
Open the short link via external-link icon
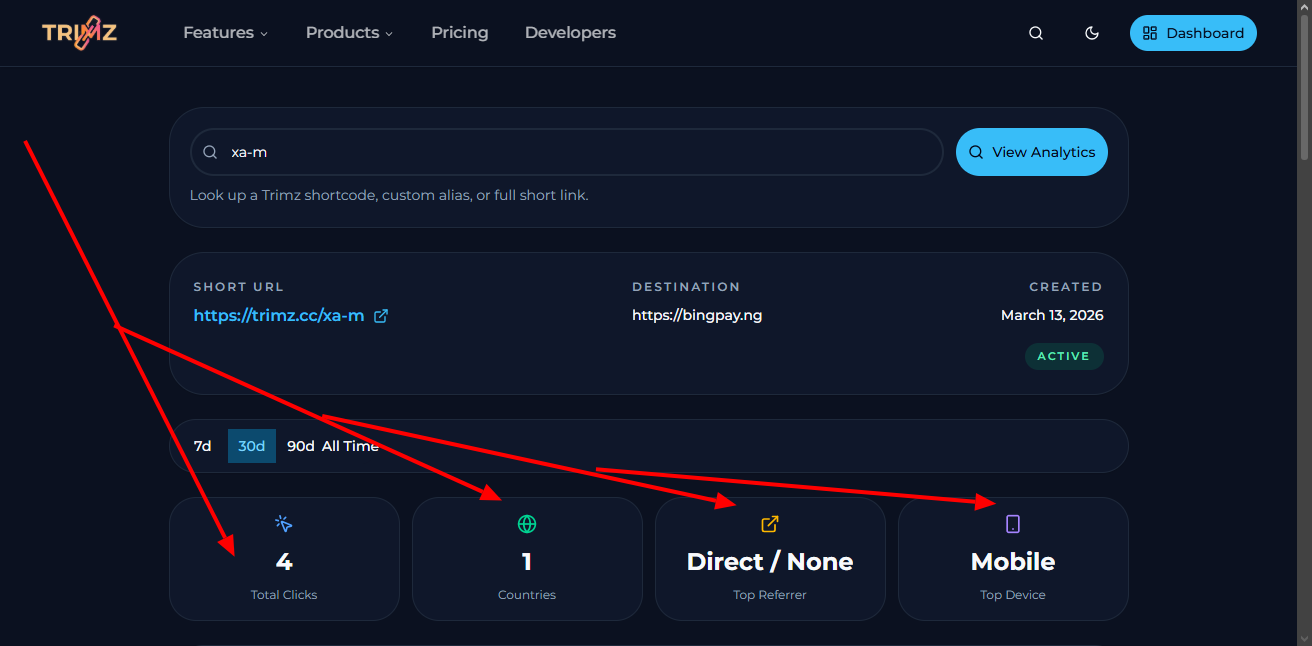click(x=380, y=315)
